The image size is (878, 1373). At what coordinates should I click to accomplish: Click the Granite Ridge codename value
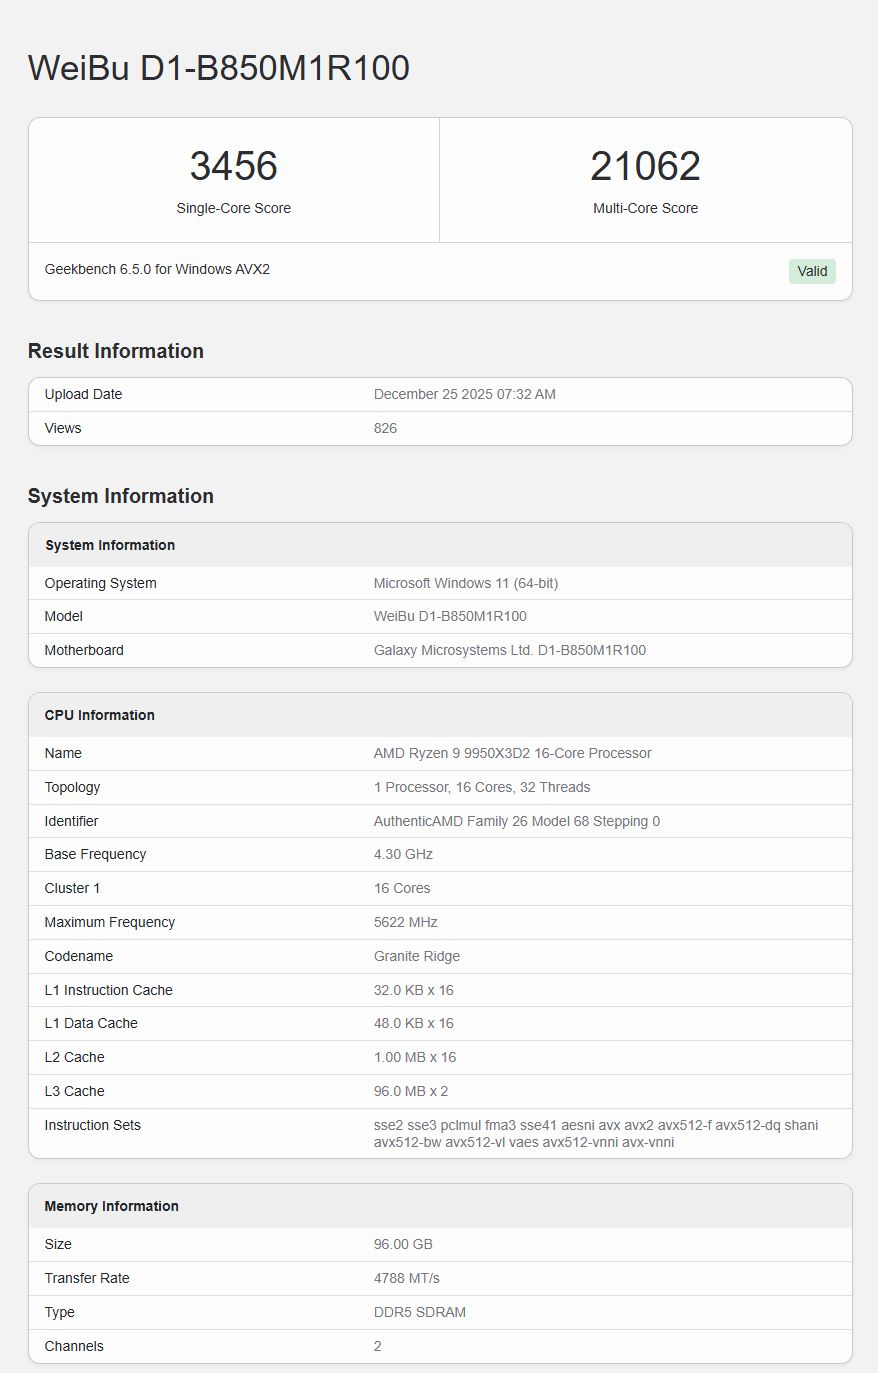(416, 956)
